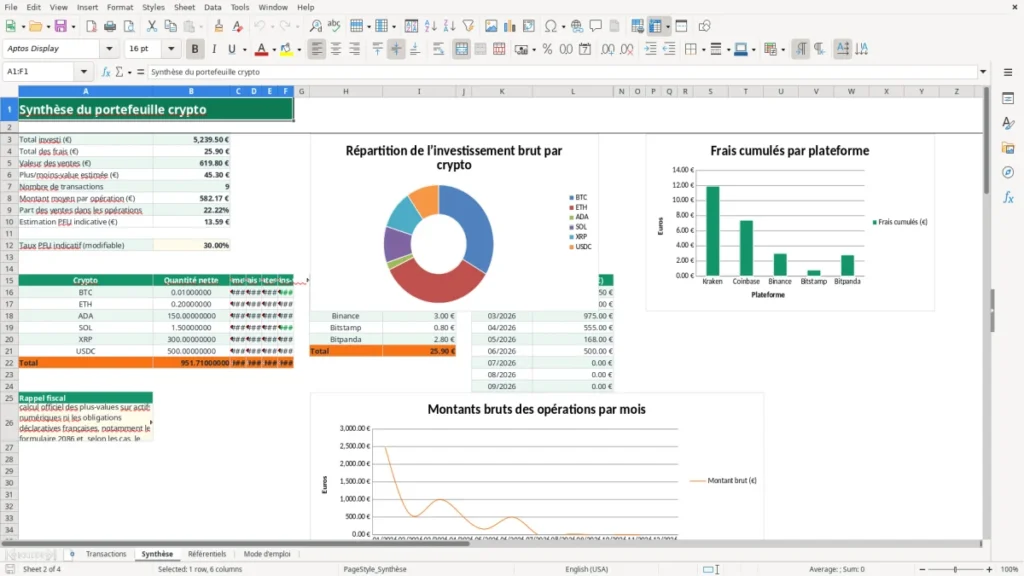Open the Data menu
The image size is (1024, 576).
[x=212, y=7]
